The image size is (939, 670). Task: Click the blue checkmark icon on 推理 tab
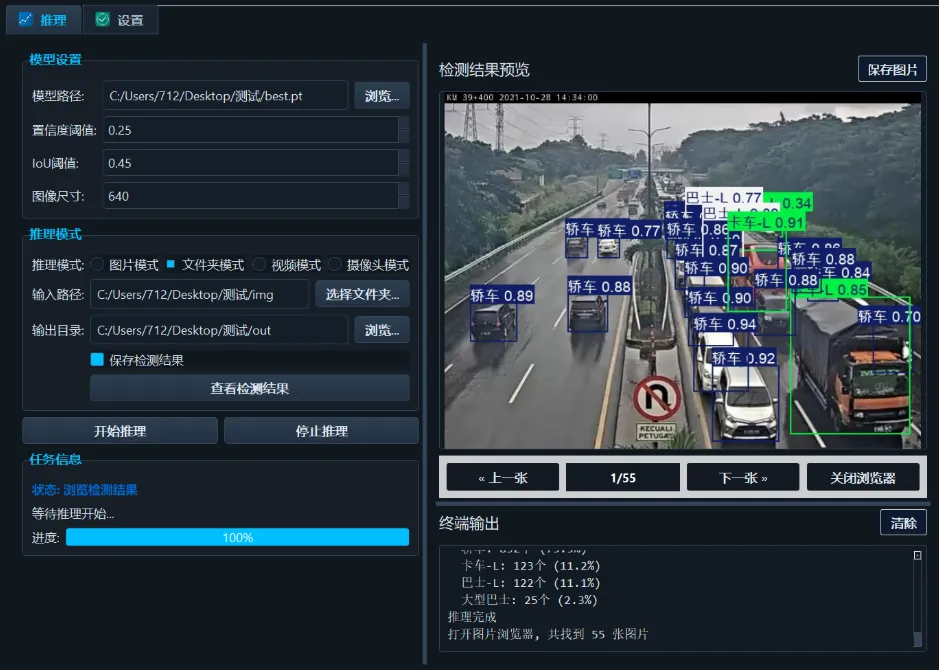pos(25,19)
